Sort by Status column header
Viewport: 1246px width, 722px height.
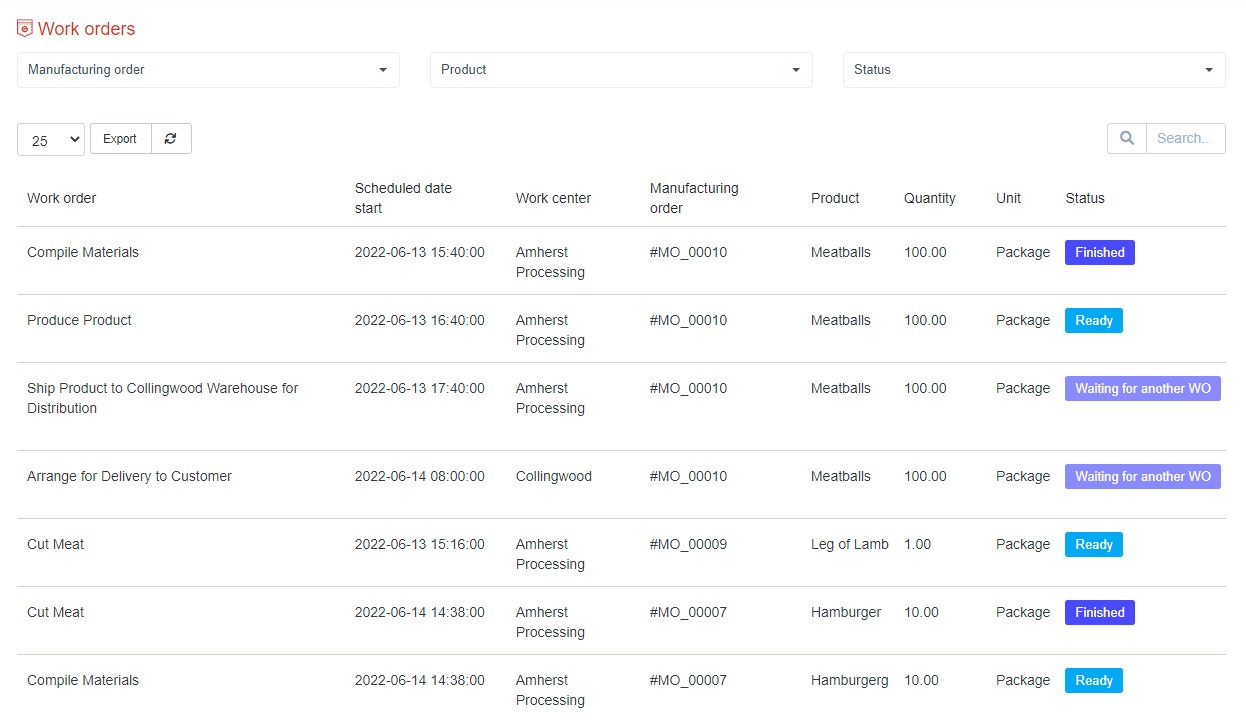tap(1085, 198)
